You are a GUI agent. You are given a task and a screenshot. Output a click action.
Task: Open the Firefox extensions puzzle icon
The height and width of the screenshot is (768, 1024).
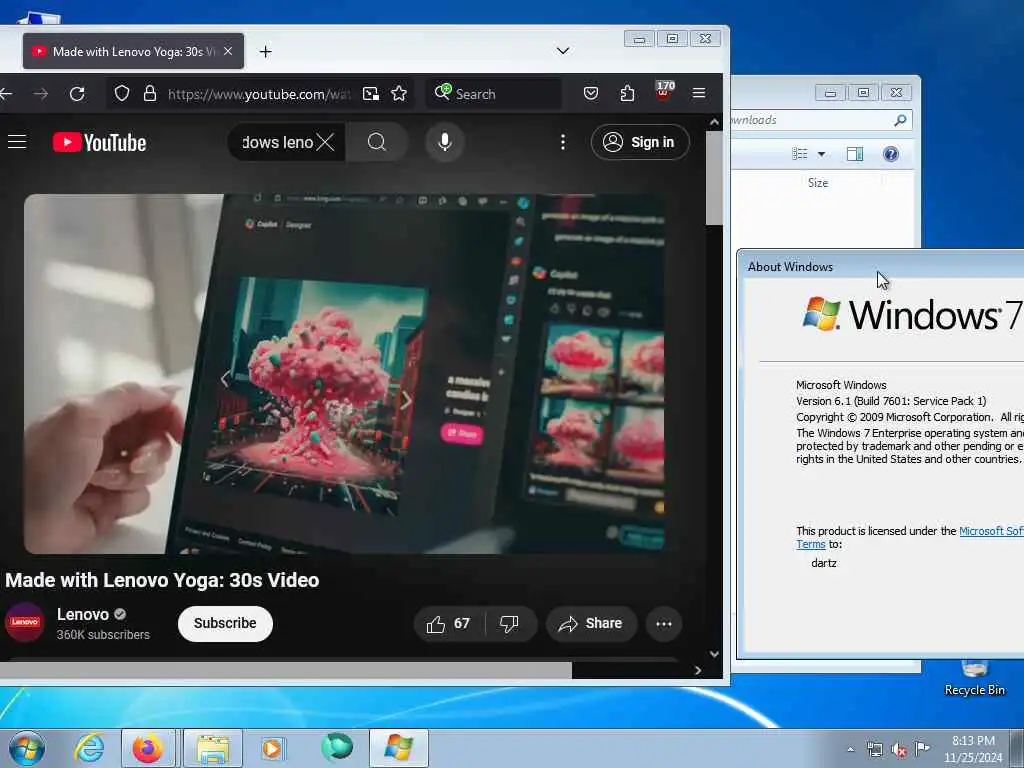[x=627, y=93]
